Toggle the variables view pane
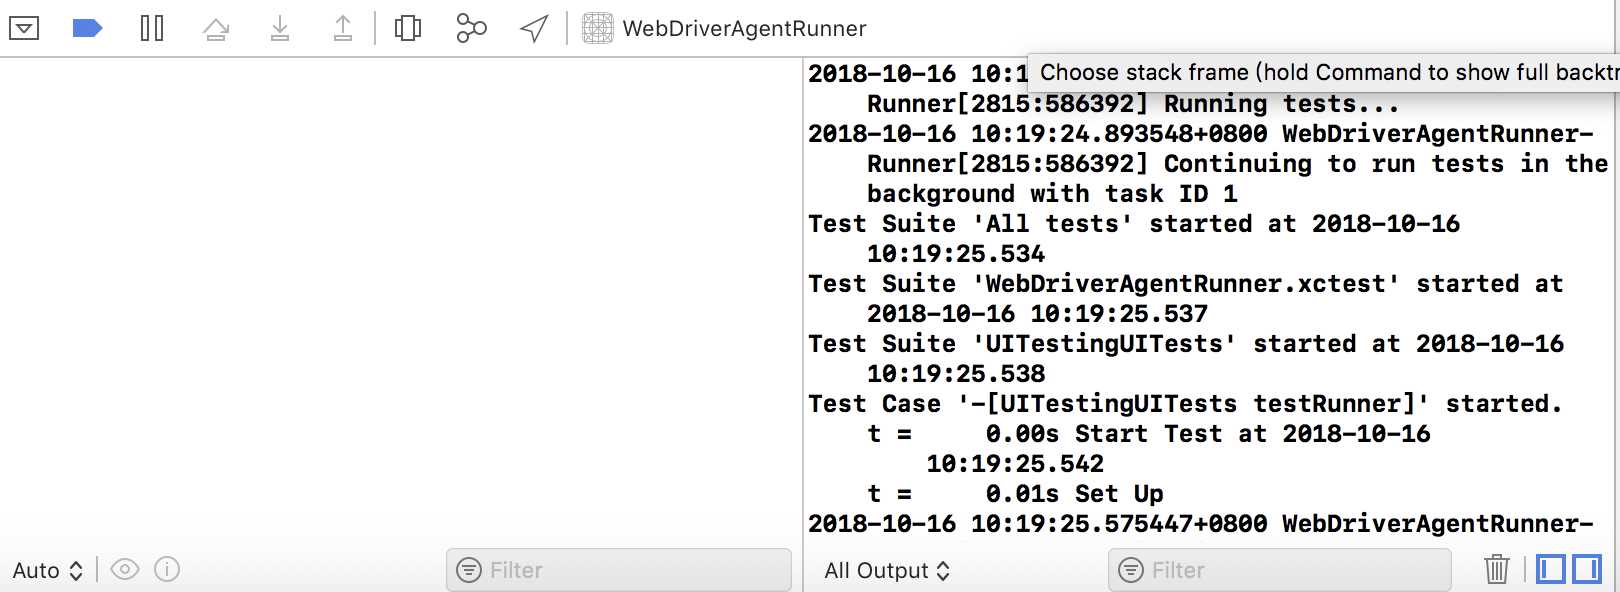This screenshot has width=1620, height=592. [1551, 569]
